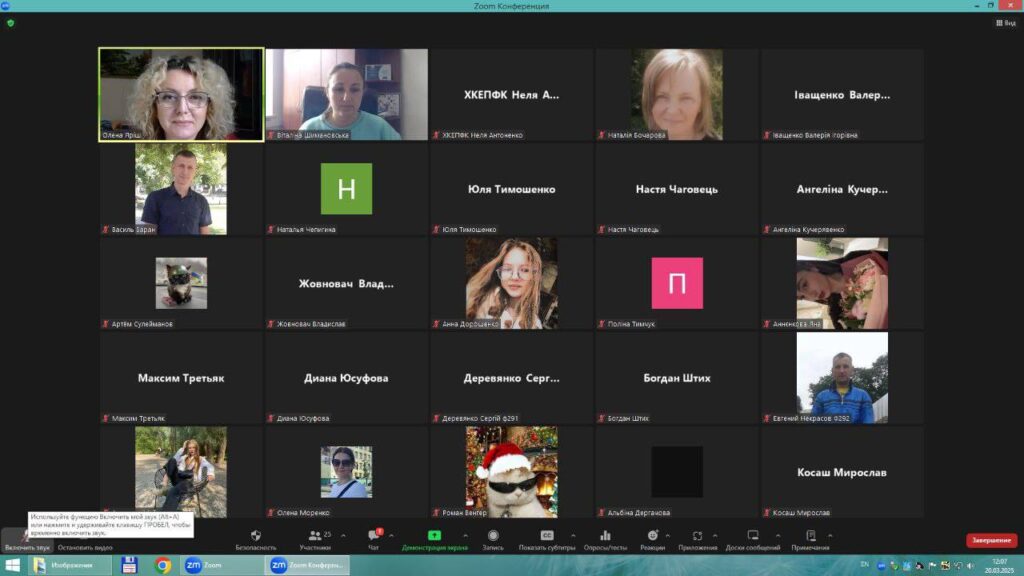Toggle camera via Остановить видео

[85, 541]
